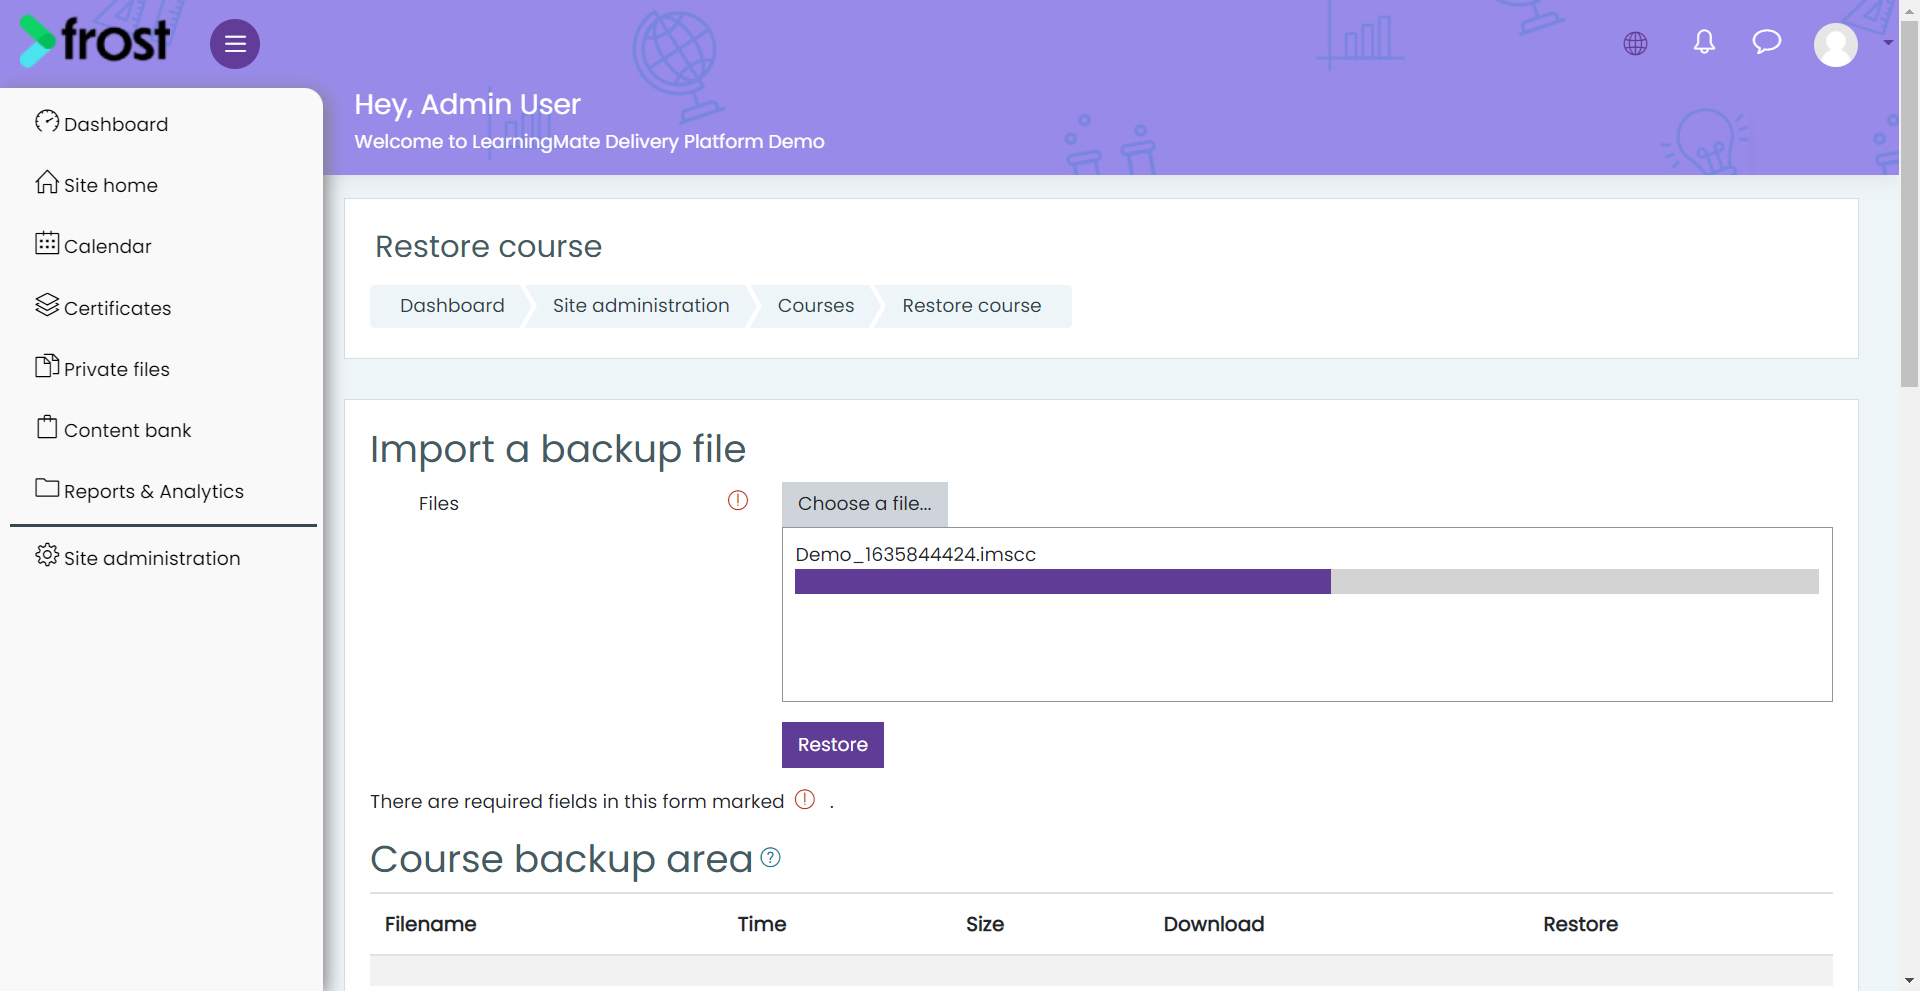This screenshot has width=1920, height=991.
Task: Select Courses breadcrumb link
Action: (x=816, y=306)
